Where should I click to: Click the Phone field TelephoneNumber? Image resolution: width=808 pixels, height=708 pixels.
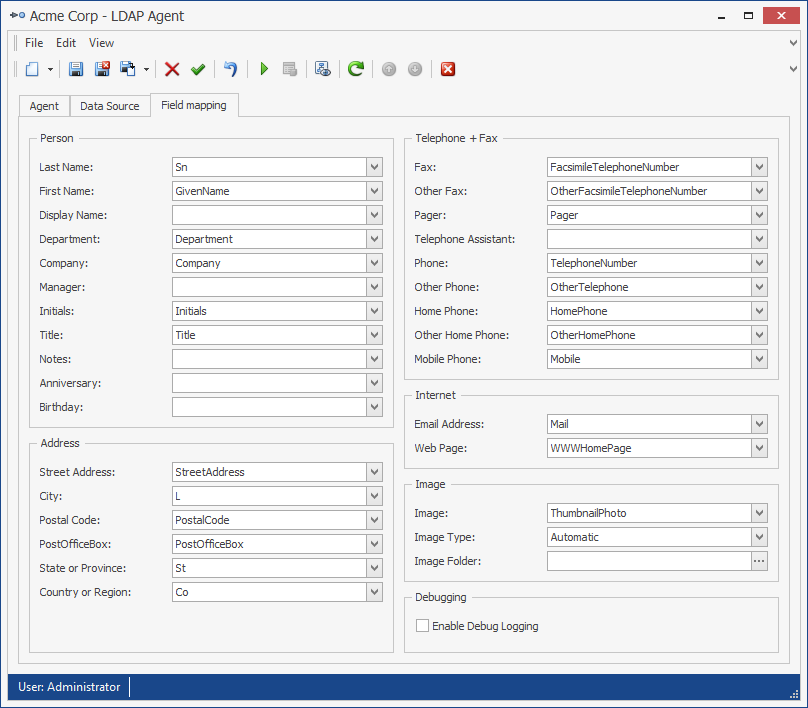[x=649, y=263]
